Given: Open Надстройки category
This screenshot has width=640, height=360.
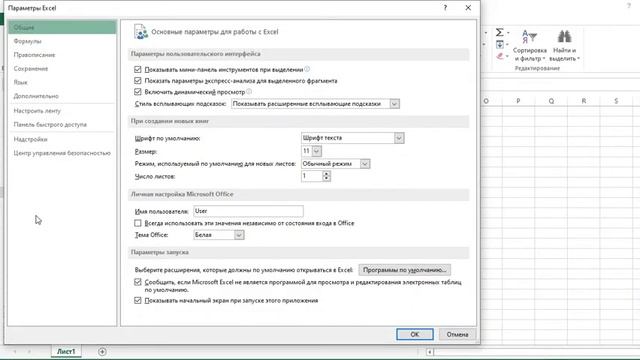Looking at the screenshot, I should click(62, 139).
